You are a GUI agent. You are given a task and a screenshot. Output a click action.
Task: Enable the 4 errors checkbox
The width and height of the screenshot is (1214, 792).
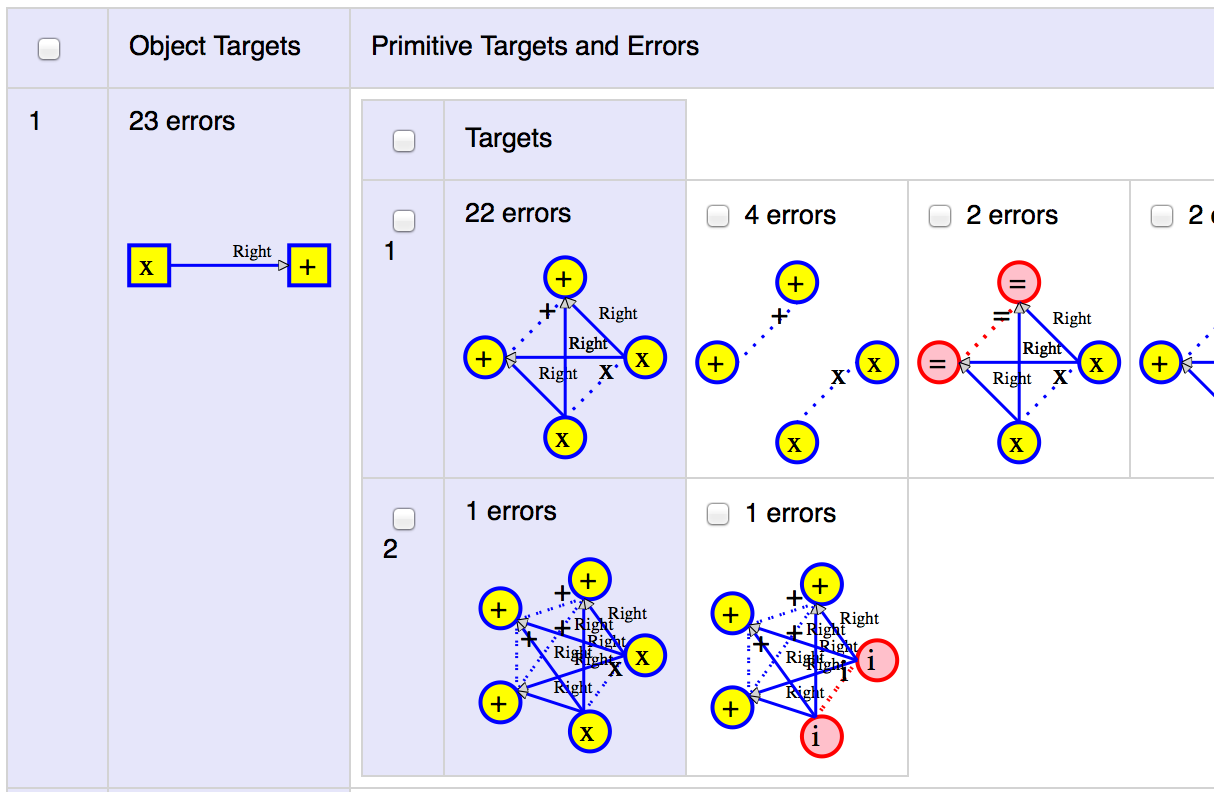[718, 216]
